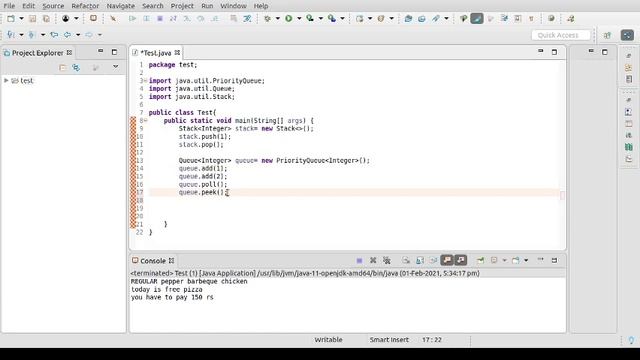Click the green Run button icon
The image size is (640, 360).
pyautogui.click(x=289, y=18)
